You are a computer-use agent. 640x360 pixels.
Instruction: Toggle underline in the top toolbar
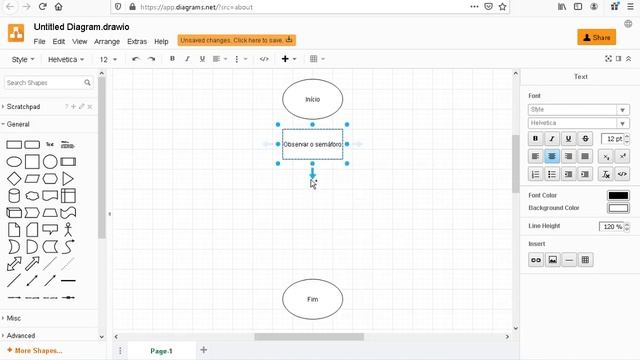[202, 59]
